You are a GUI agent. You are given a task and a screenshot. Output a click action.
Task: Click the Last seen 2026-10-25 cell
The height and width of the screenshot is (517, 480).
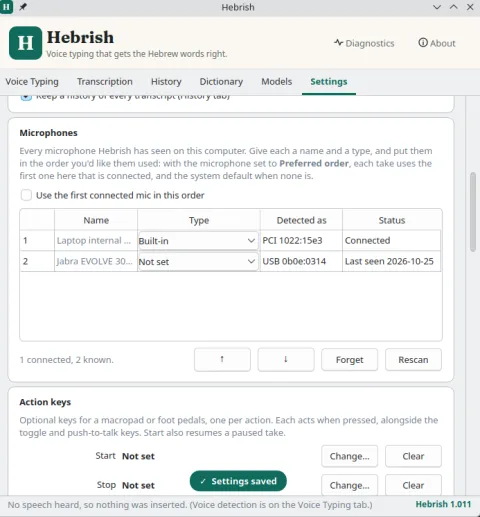point(391,262)
